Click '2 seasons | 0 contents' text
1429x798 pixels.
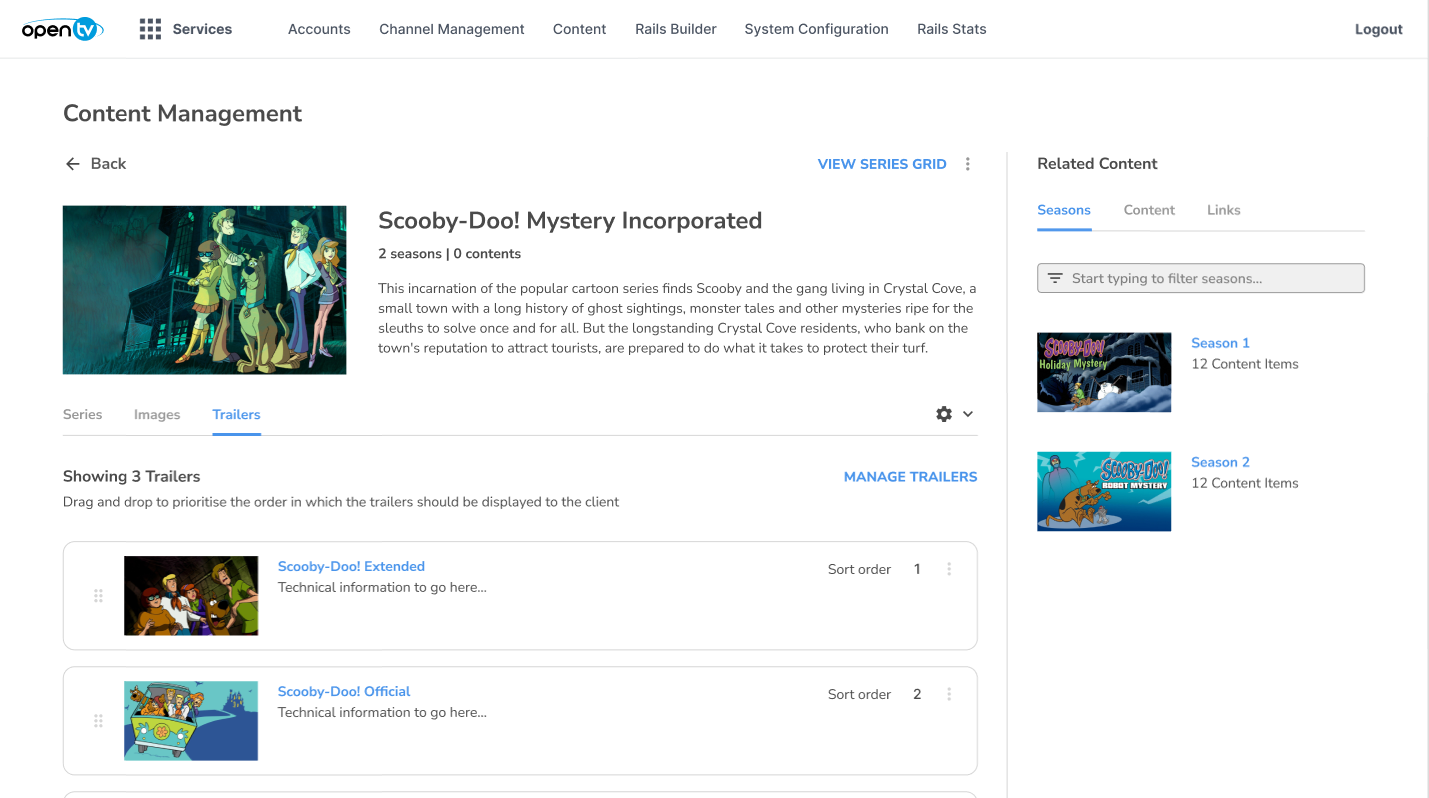point(449,254)
